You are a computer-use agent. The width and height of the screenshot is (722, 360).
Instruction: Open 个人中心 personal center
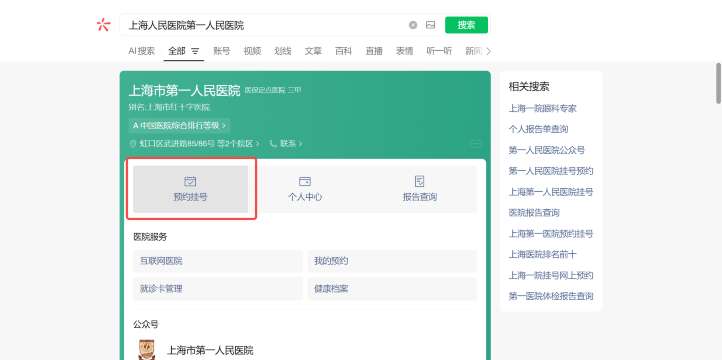click(305, 189)
